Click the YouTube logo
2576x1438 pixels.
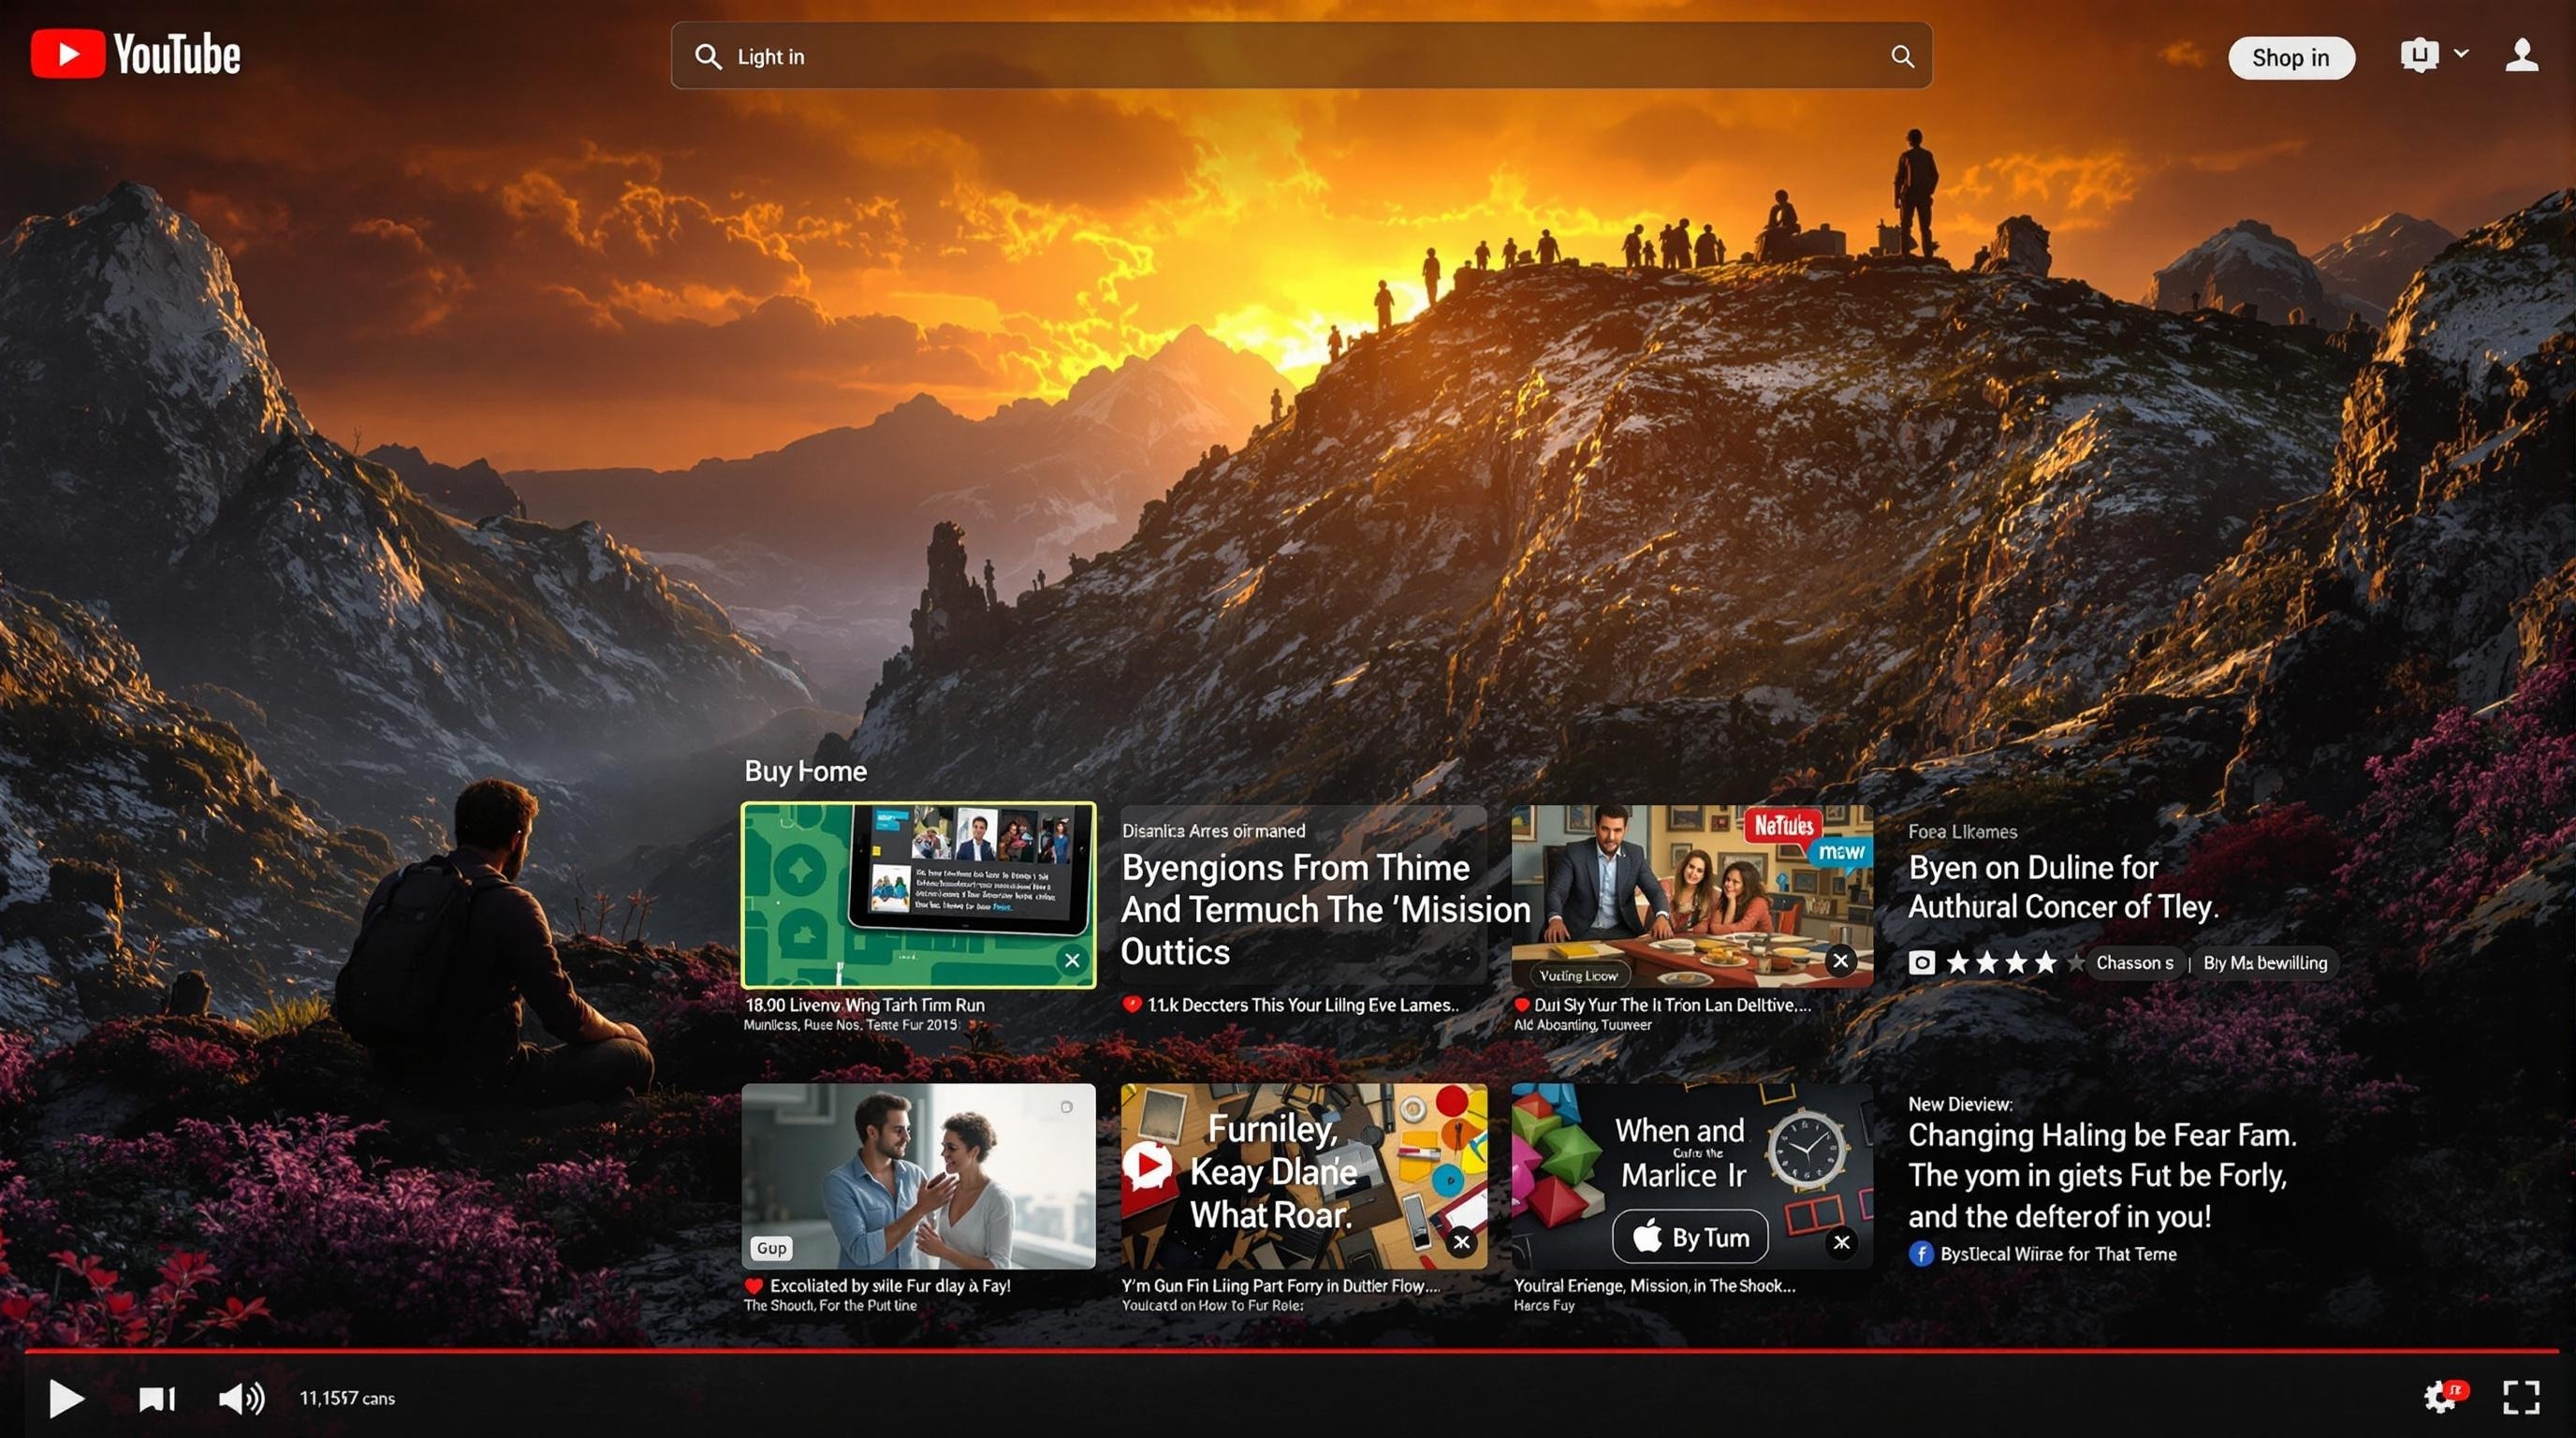[136, 54]
